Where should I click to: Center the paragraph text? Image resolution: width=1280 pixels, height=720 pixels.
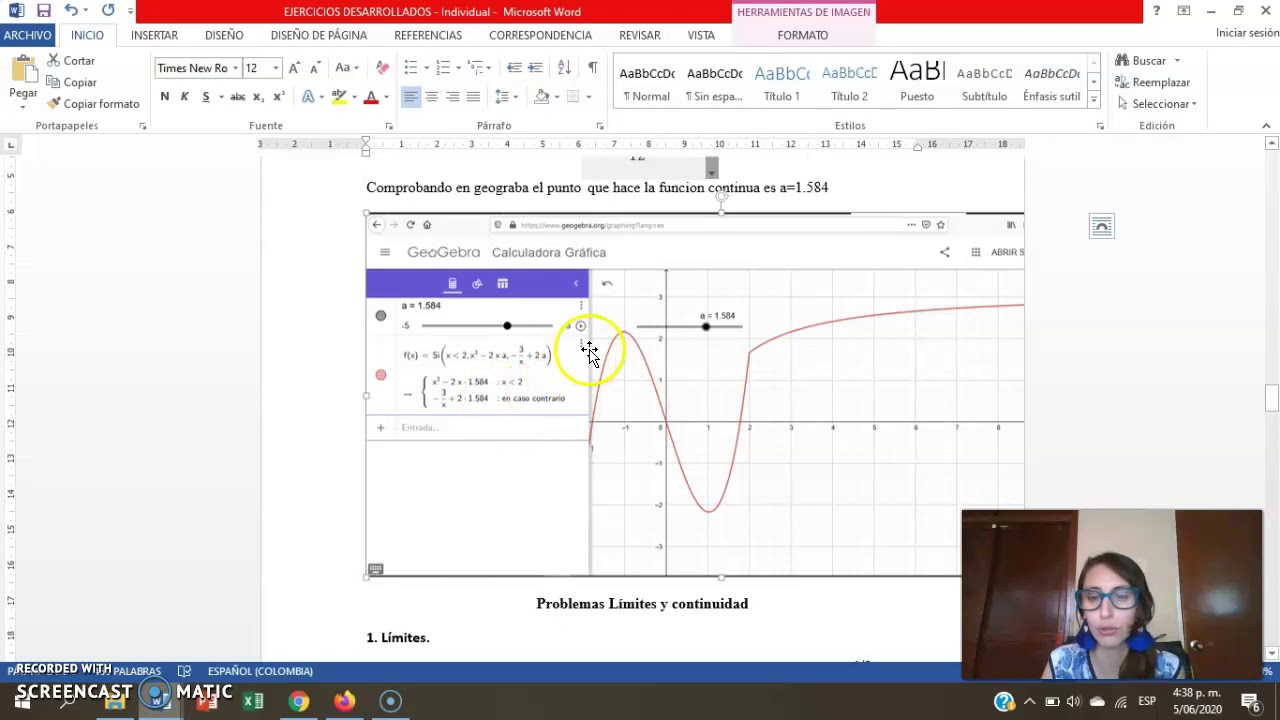point(432,97)
